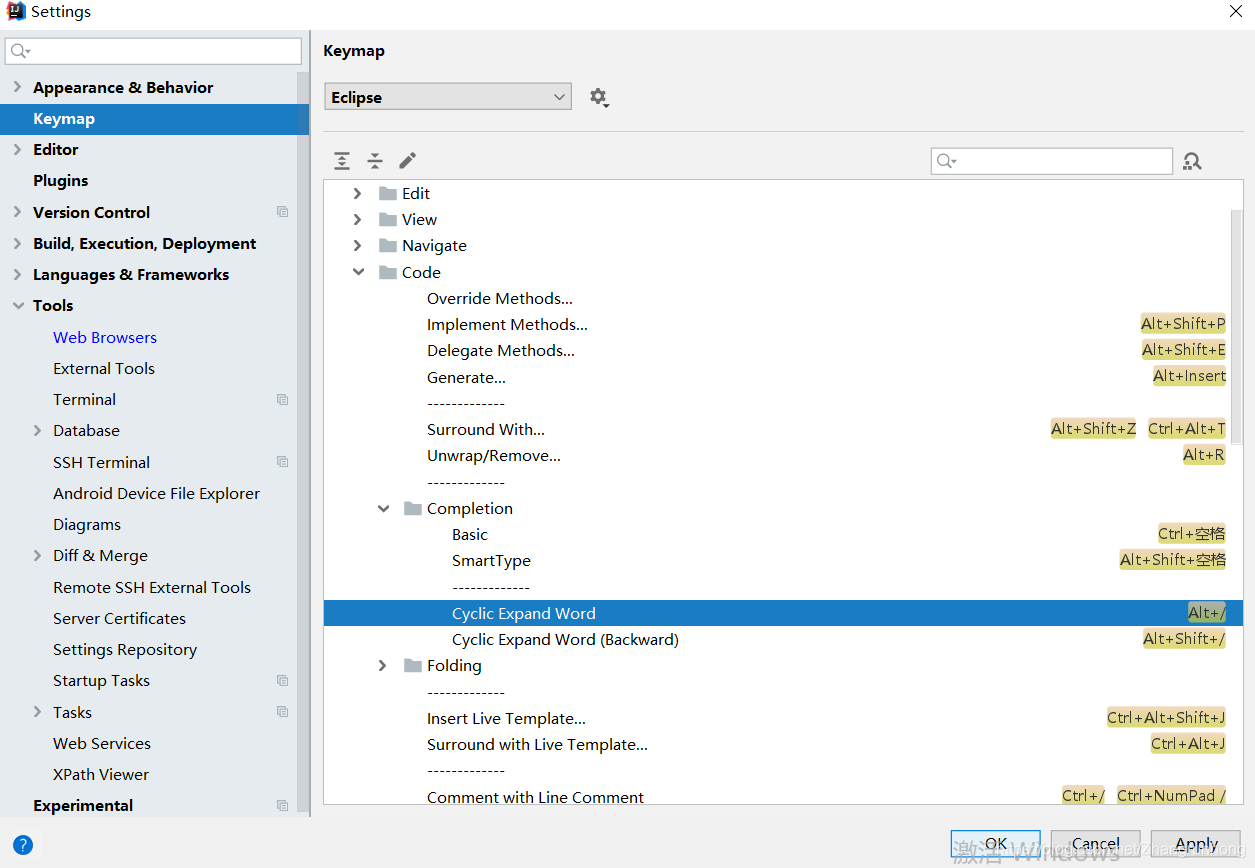Select Comment with Line Comment action
Screen dimensions: 1255x868
(x=535, y=797)
